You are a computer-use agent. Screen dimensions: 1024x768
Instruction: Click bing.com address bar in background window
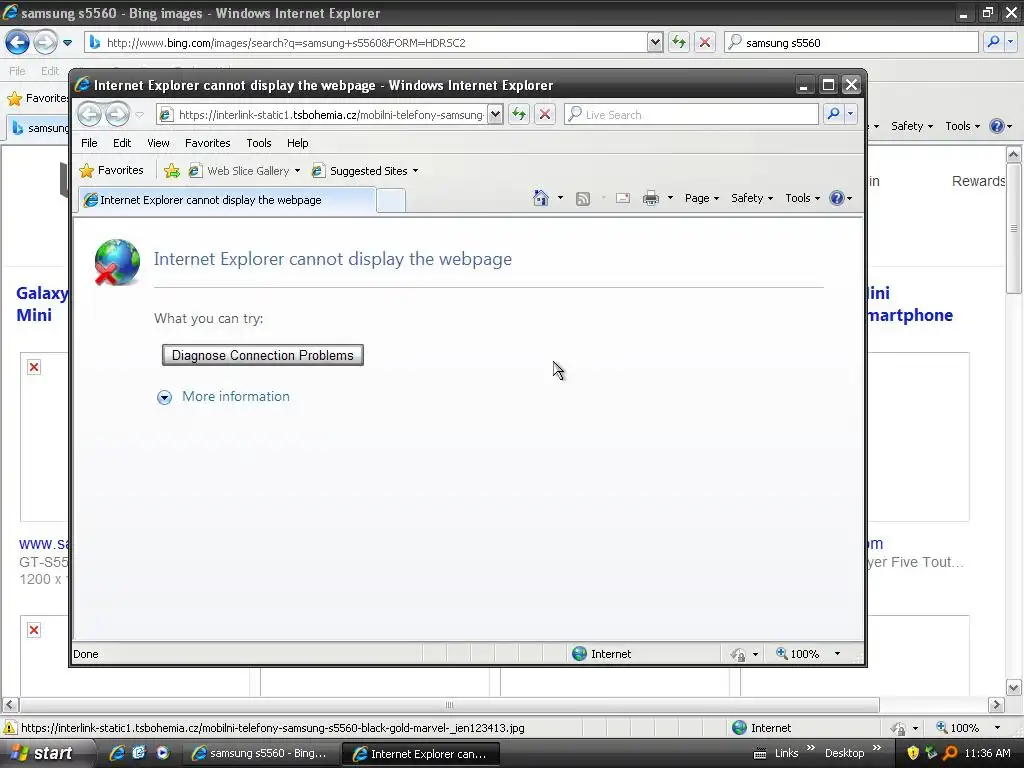pyautogui.click(x=366, y=42)
